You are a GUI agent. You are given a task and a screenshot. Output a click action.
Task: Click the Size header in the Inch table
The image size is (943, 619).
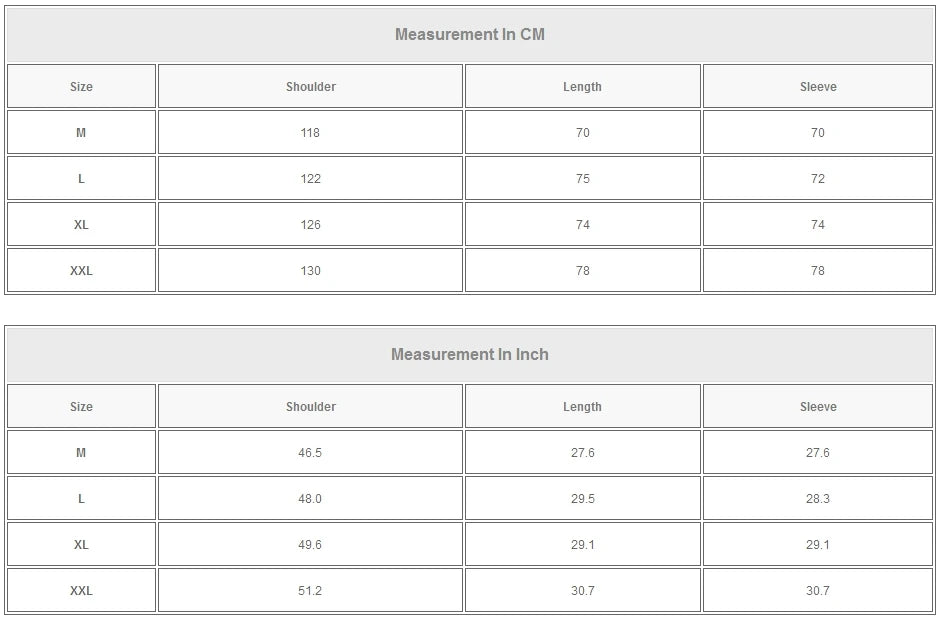tap(81, 407)
